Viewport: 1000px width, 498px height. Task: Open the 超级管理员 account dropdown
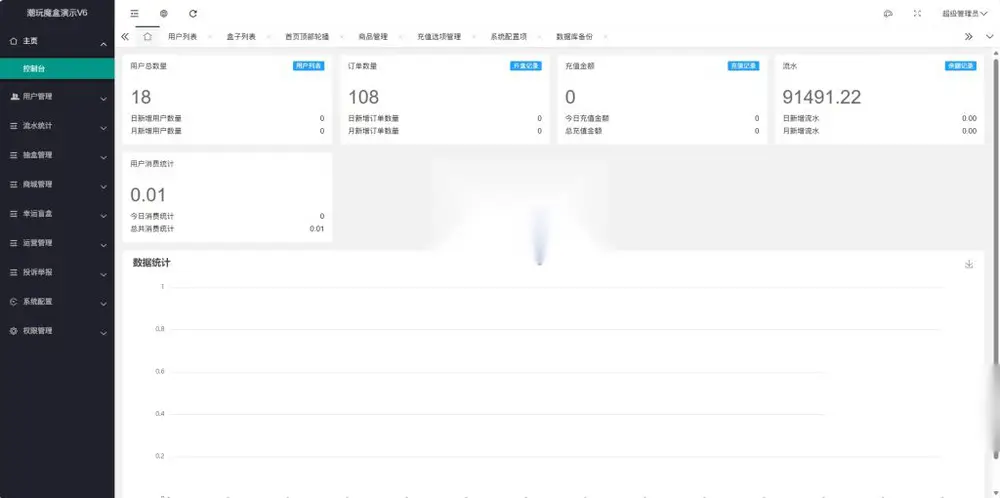click(964, 13)
